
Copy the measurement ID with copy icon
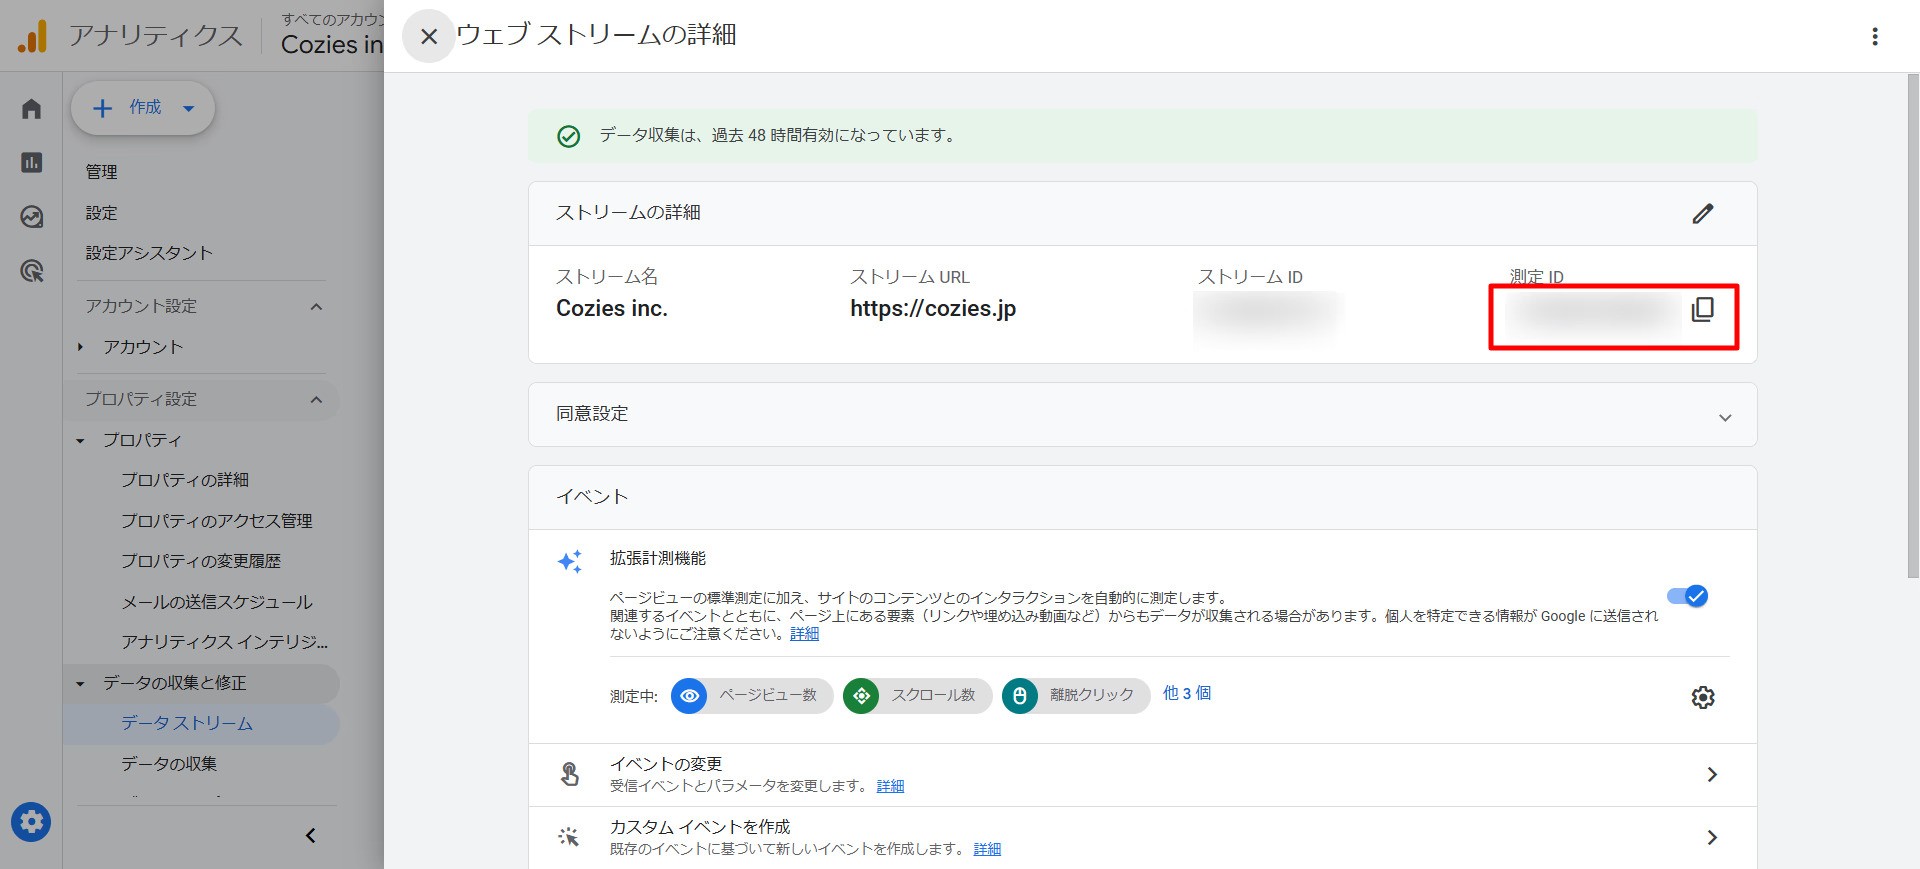(x=1702, y=310)
